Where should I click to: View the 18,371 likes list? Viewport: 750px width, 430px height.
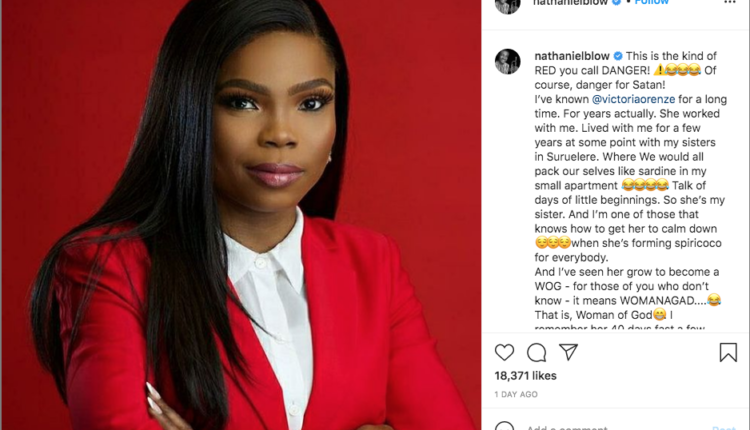(x=525, y=375)
